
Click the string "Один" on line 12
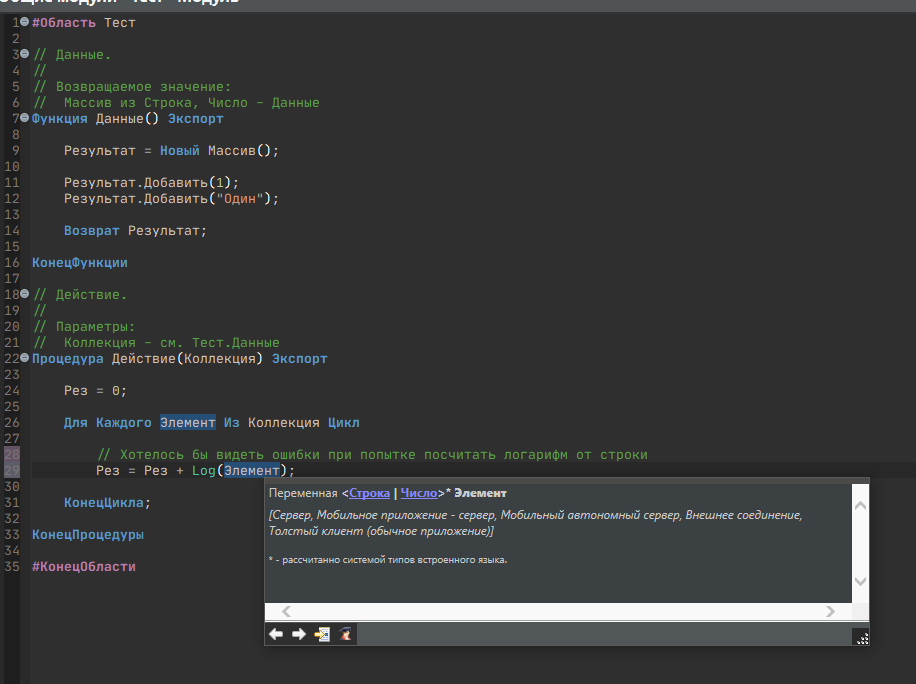pyautogui.click(x=240, y=199)
